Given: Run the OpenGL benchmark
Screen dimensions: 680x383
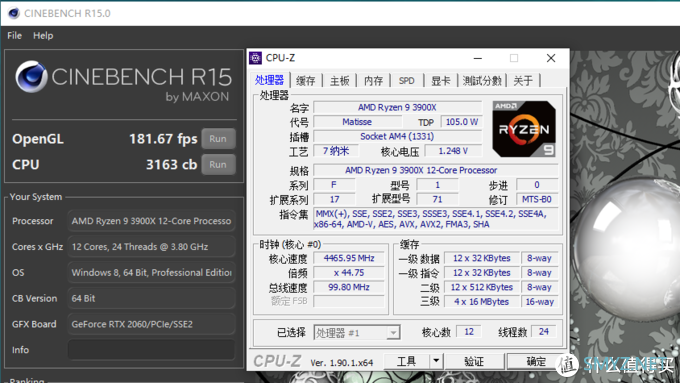Looking at the screenshot, I should click(x=218, y=139).
